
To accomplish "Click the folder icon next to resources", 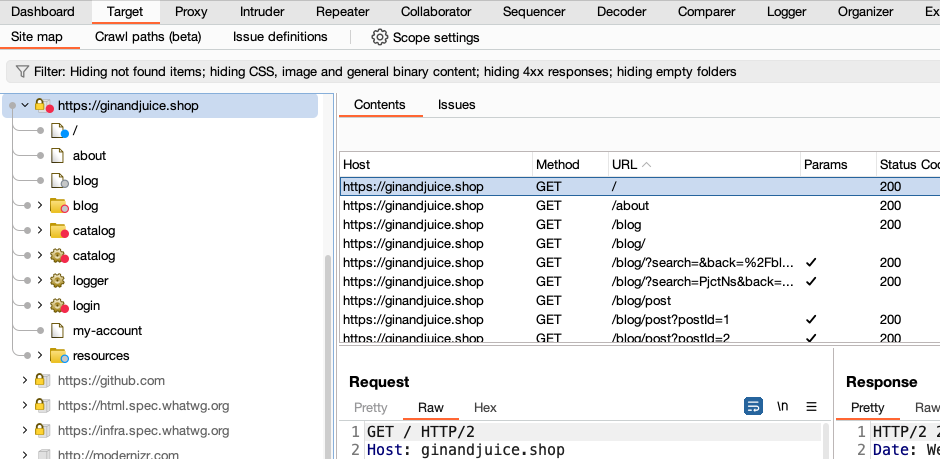I will click(58, 356).
